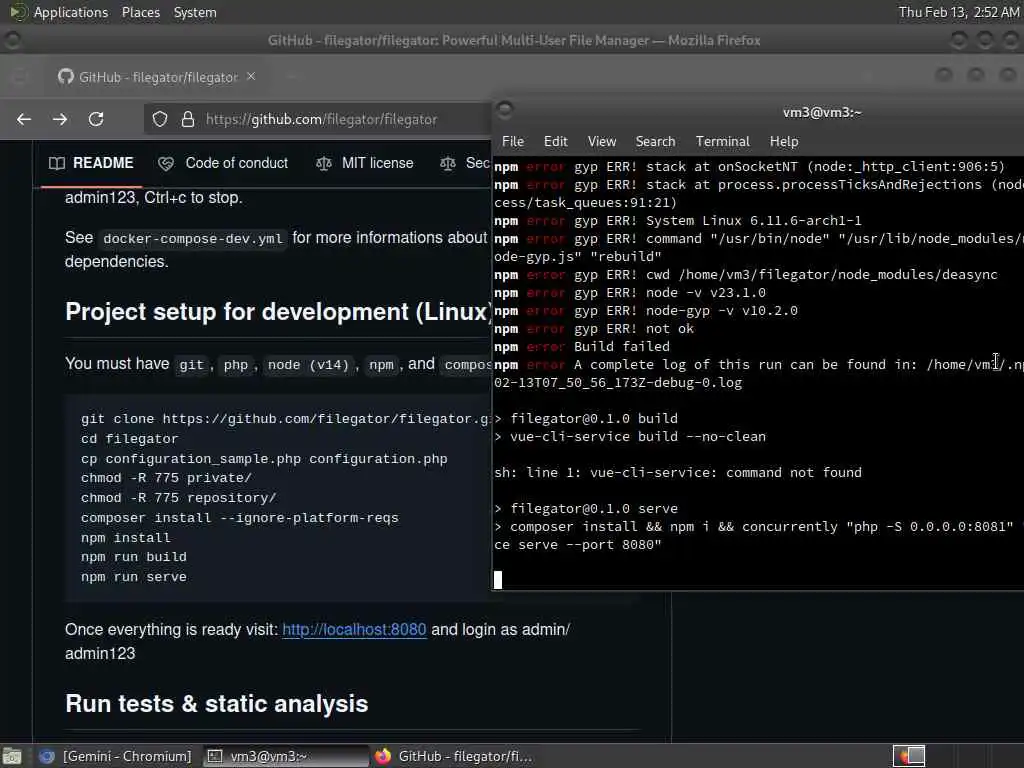Click terminal line 'node -v v23.1.0'
1024x768 pixels.
click(x=705, y=293)
